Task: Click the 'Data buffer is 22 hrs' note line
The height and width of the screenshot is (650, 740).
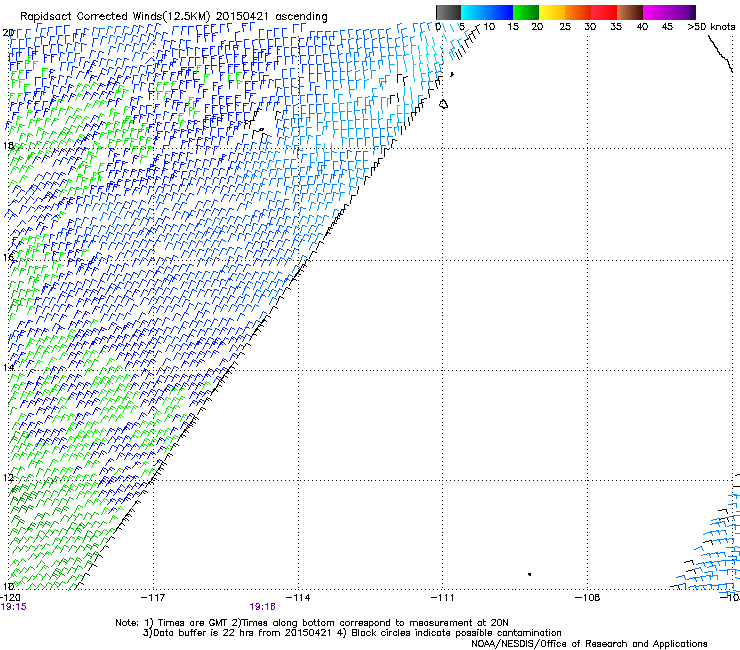Action: pyautogui.click(x=352, y=633)
